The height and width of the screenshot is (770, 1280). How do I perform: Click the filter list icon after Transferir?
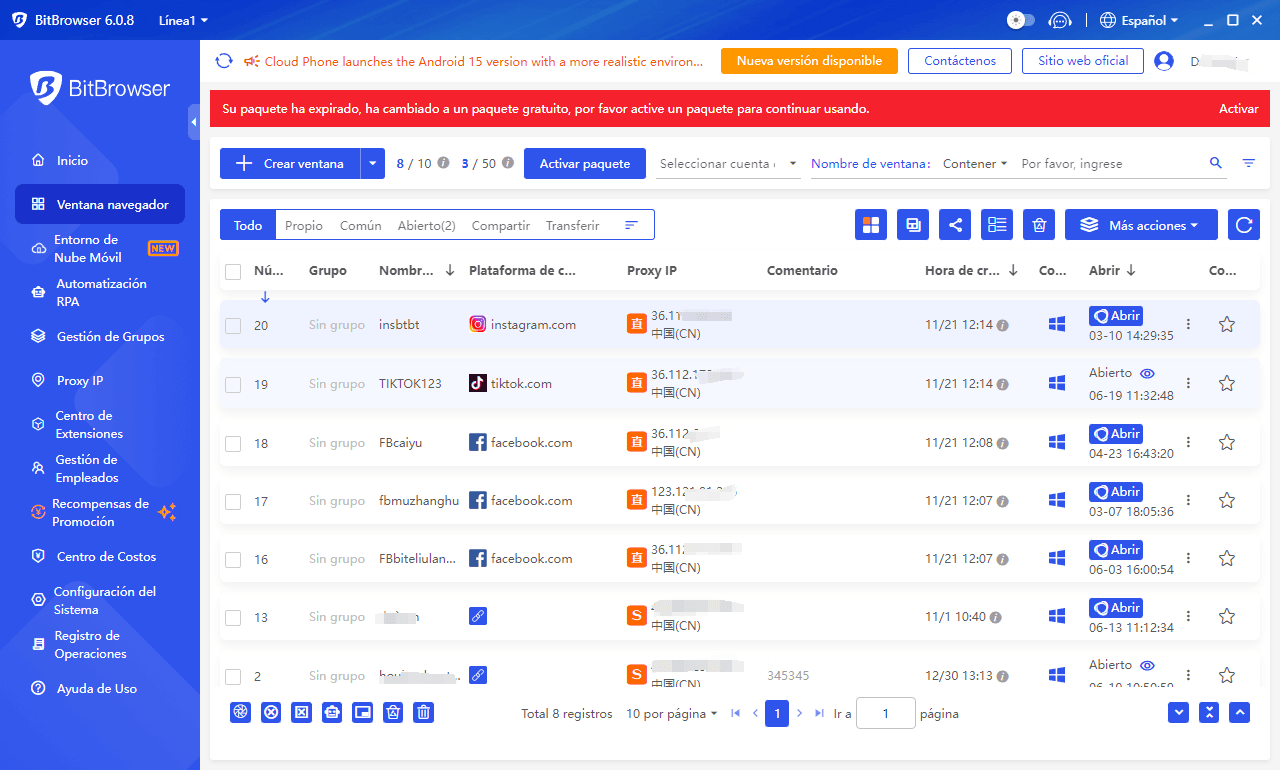pos(631,225)
